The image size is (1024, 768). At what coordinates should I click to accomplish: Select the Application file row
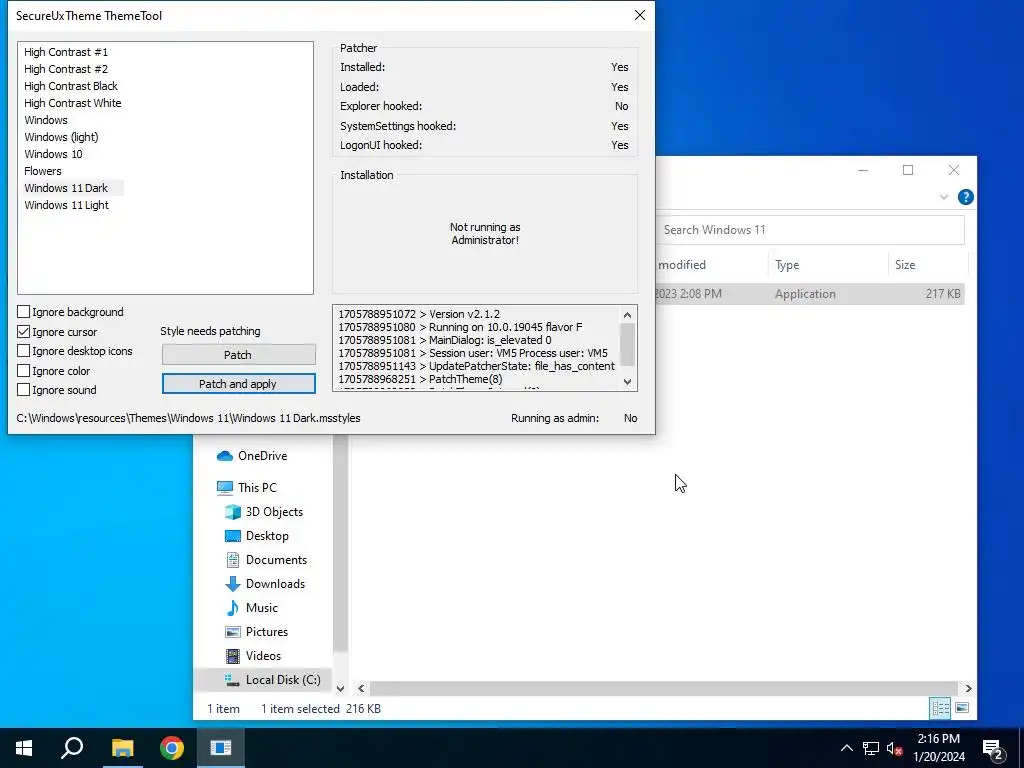tap(810, 294)
